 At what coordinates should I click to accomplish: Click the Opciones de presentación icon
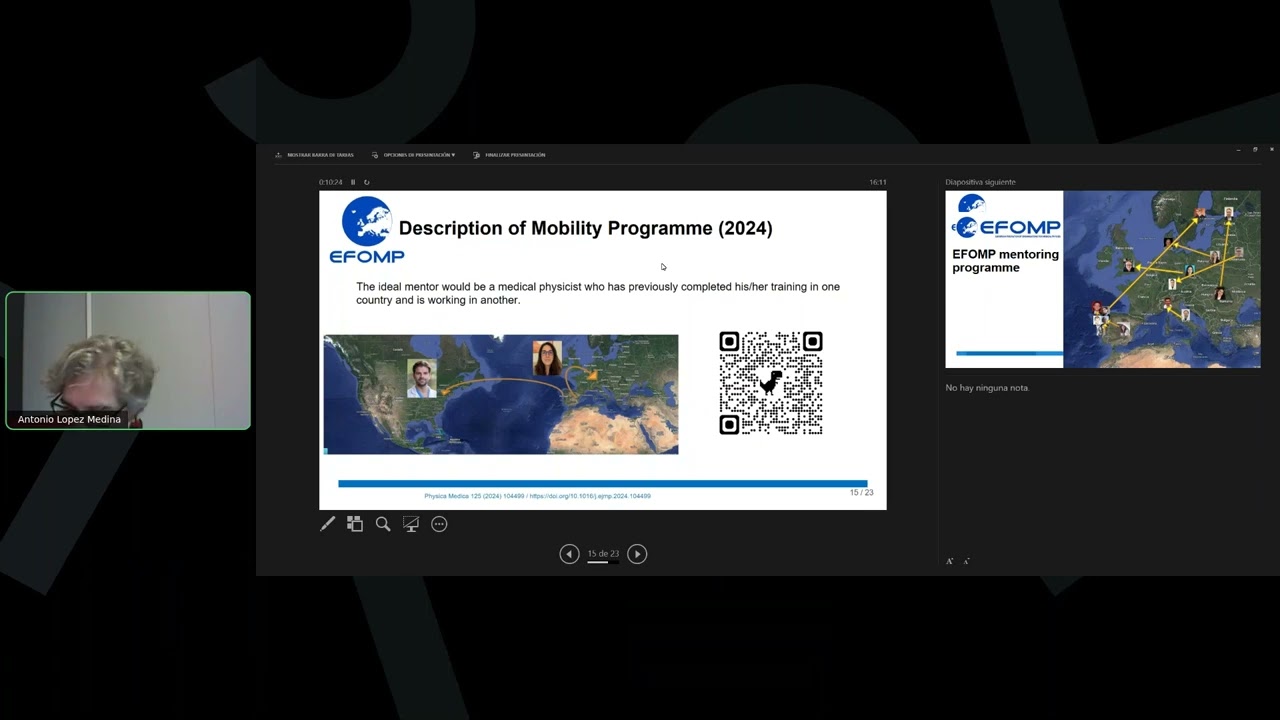coord(375,155)
